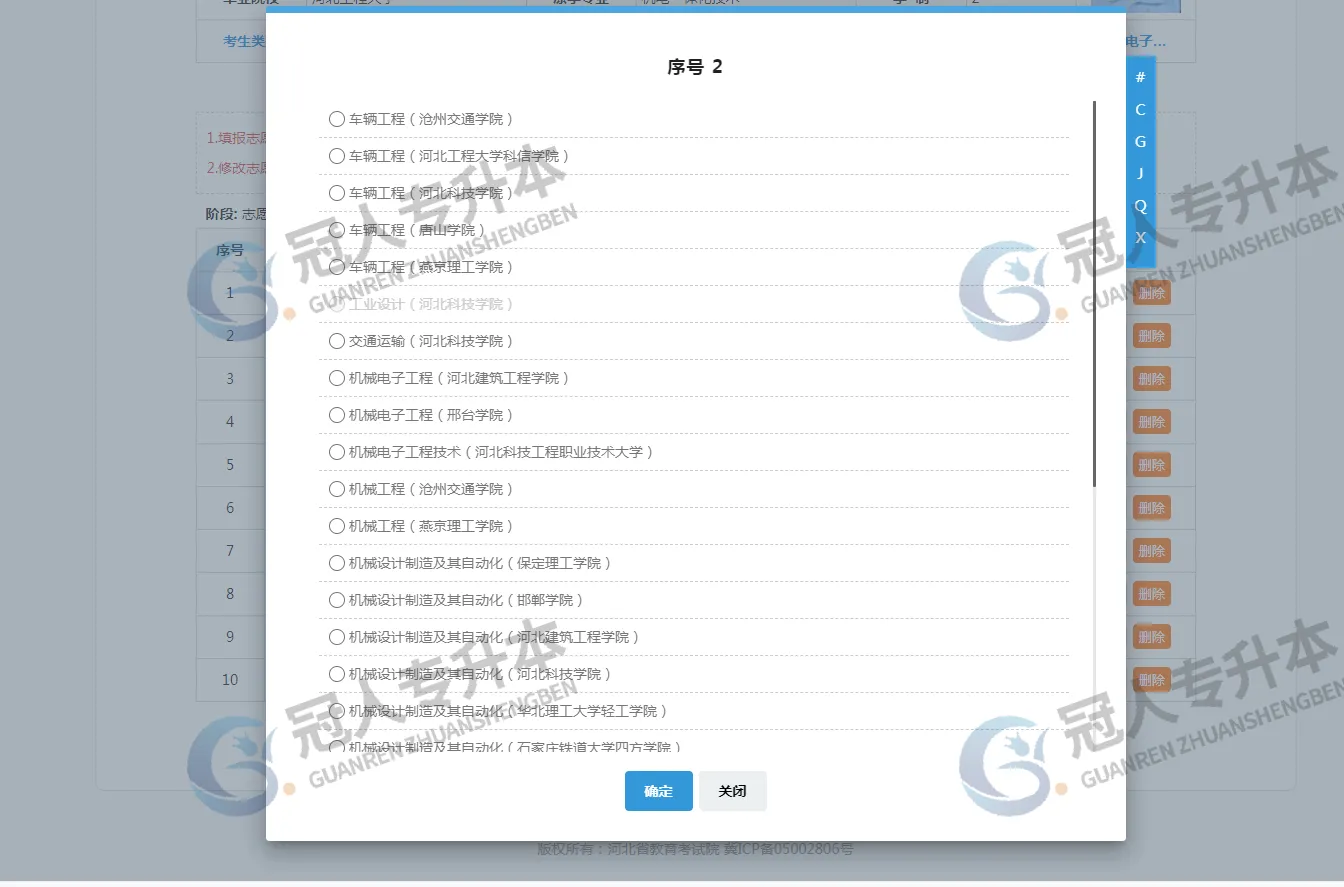The height and width of the screenshot is (887, 1344).
Task: Click 删除 button in background row 3
Action: coord(1152,379)
